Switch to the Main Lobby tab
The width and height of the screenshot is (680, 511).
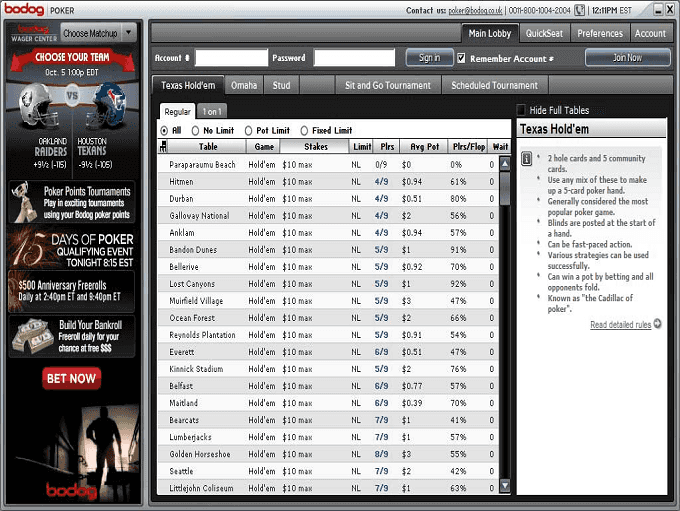coord(490,33)
